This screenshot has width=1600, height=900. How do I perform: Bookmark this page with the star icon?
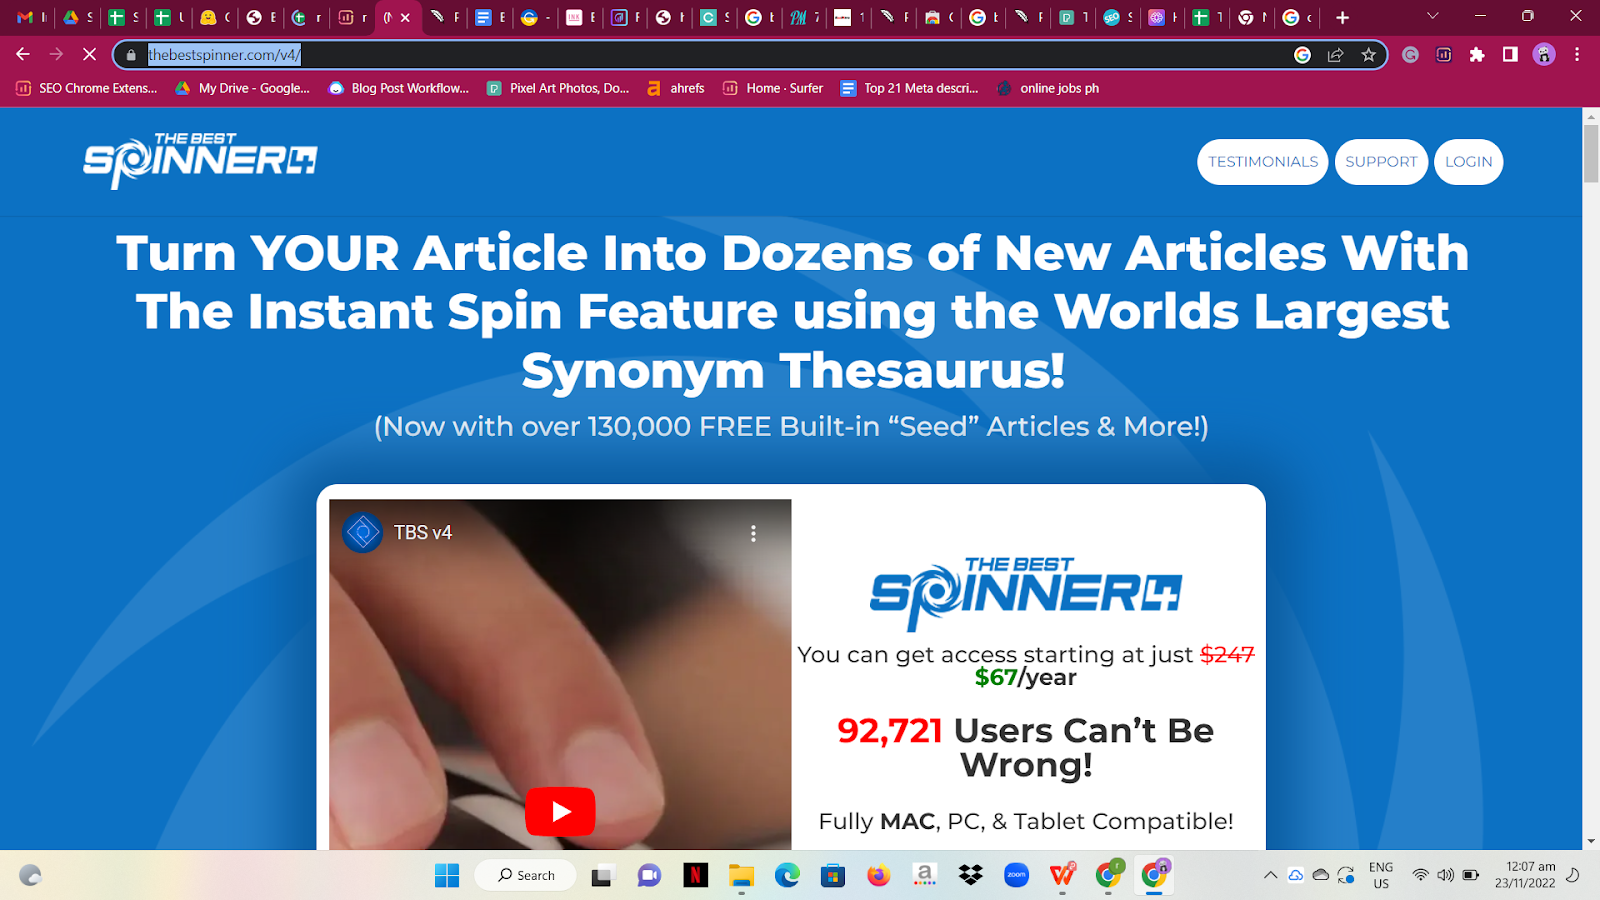[1368, 55]
